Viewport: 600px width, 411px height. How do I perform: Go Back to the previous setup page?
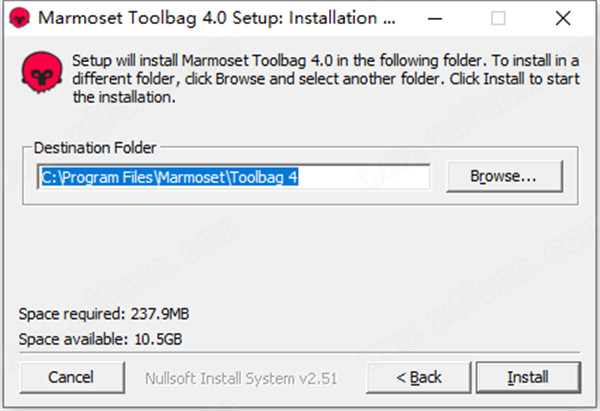click(x=418, y=377)
